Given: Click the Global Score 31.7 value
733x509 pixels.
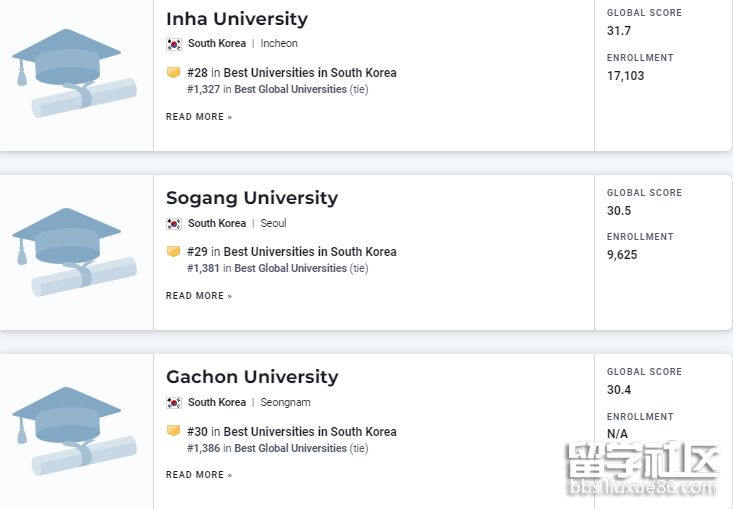Looking at the screenshot, I should pyautogui.click(x=619, y=31).
